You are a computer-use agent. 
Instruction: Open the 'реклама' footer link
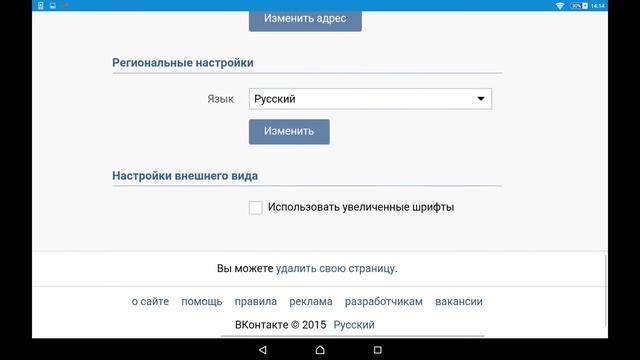(x=311, y=302)
